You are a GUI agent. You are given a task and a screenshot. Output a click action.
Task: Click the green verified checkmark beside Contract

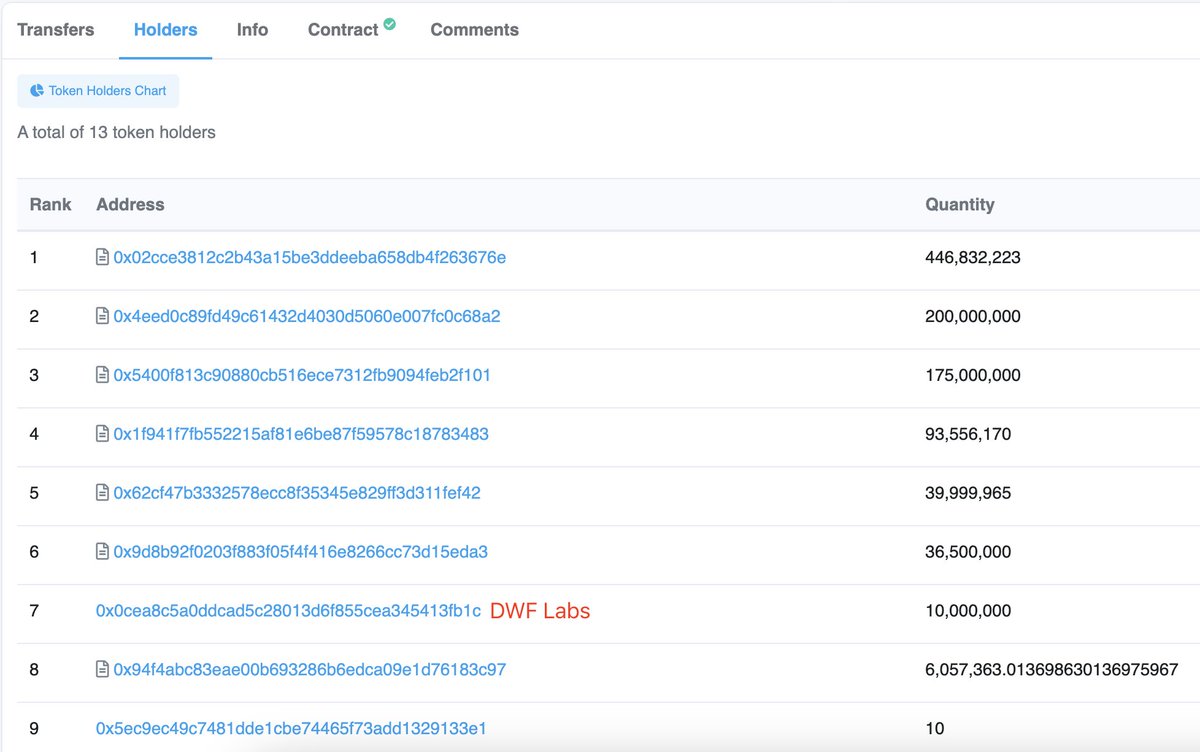click(x=390, y=22)
